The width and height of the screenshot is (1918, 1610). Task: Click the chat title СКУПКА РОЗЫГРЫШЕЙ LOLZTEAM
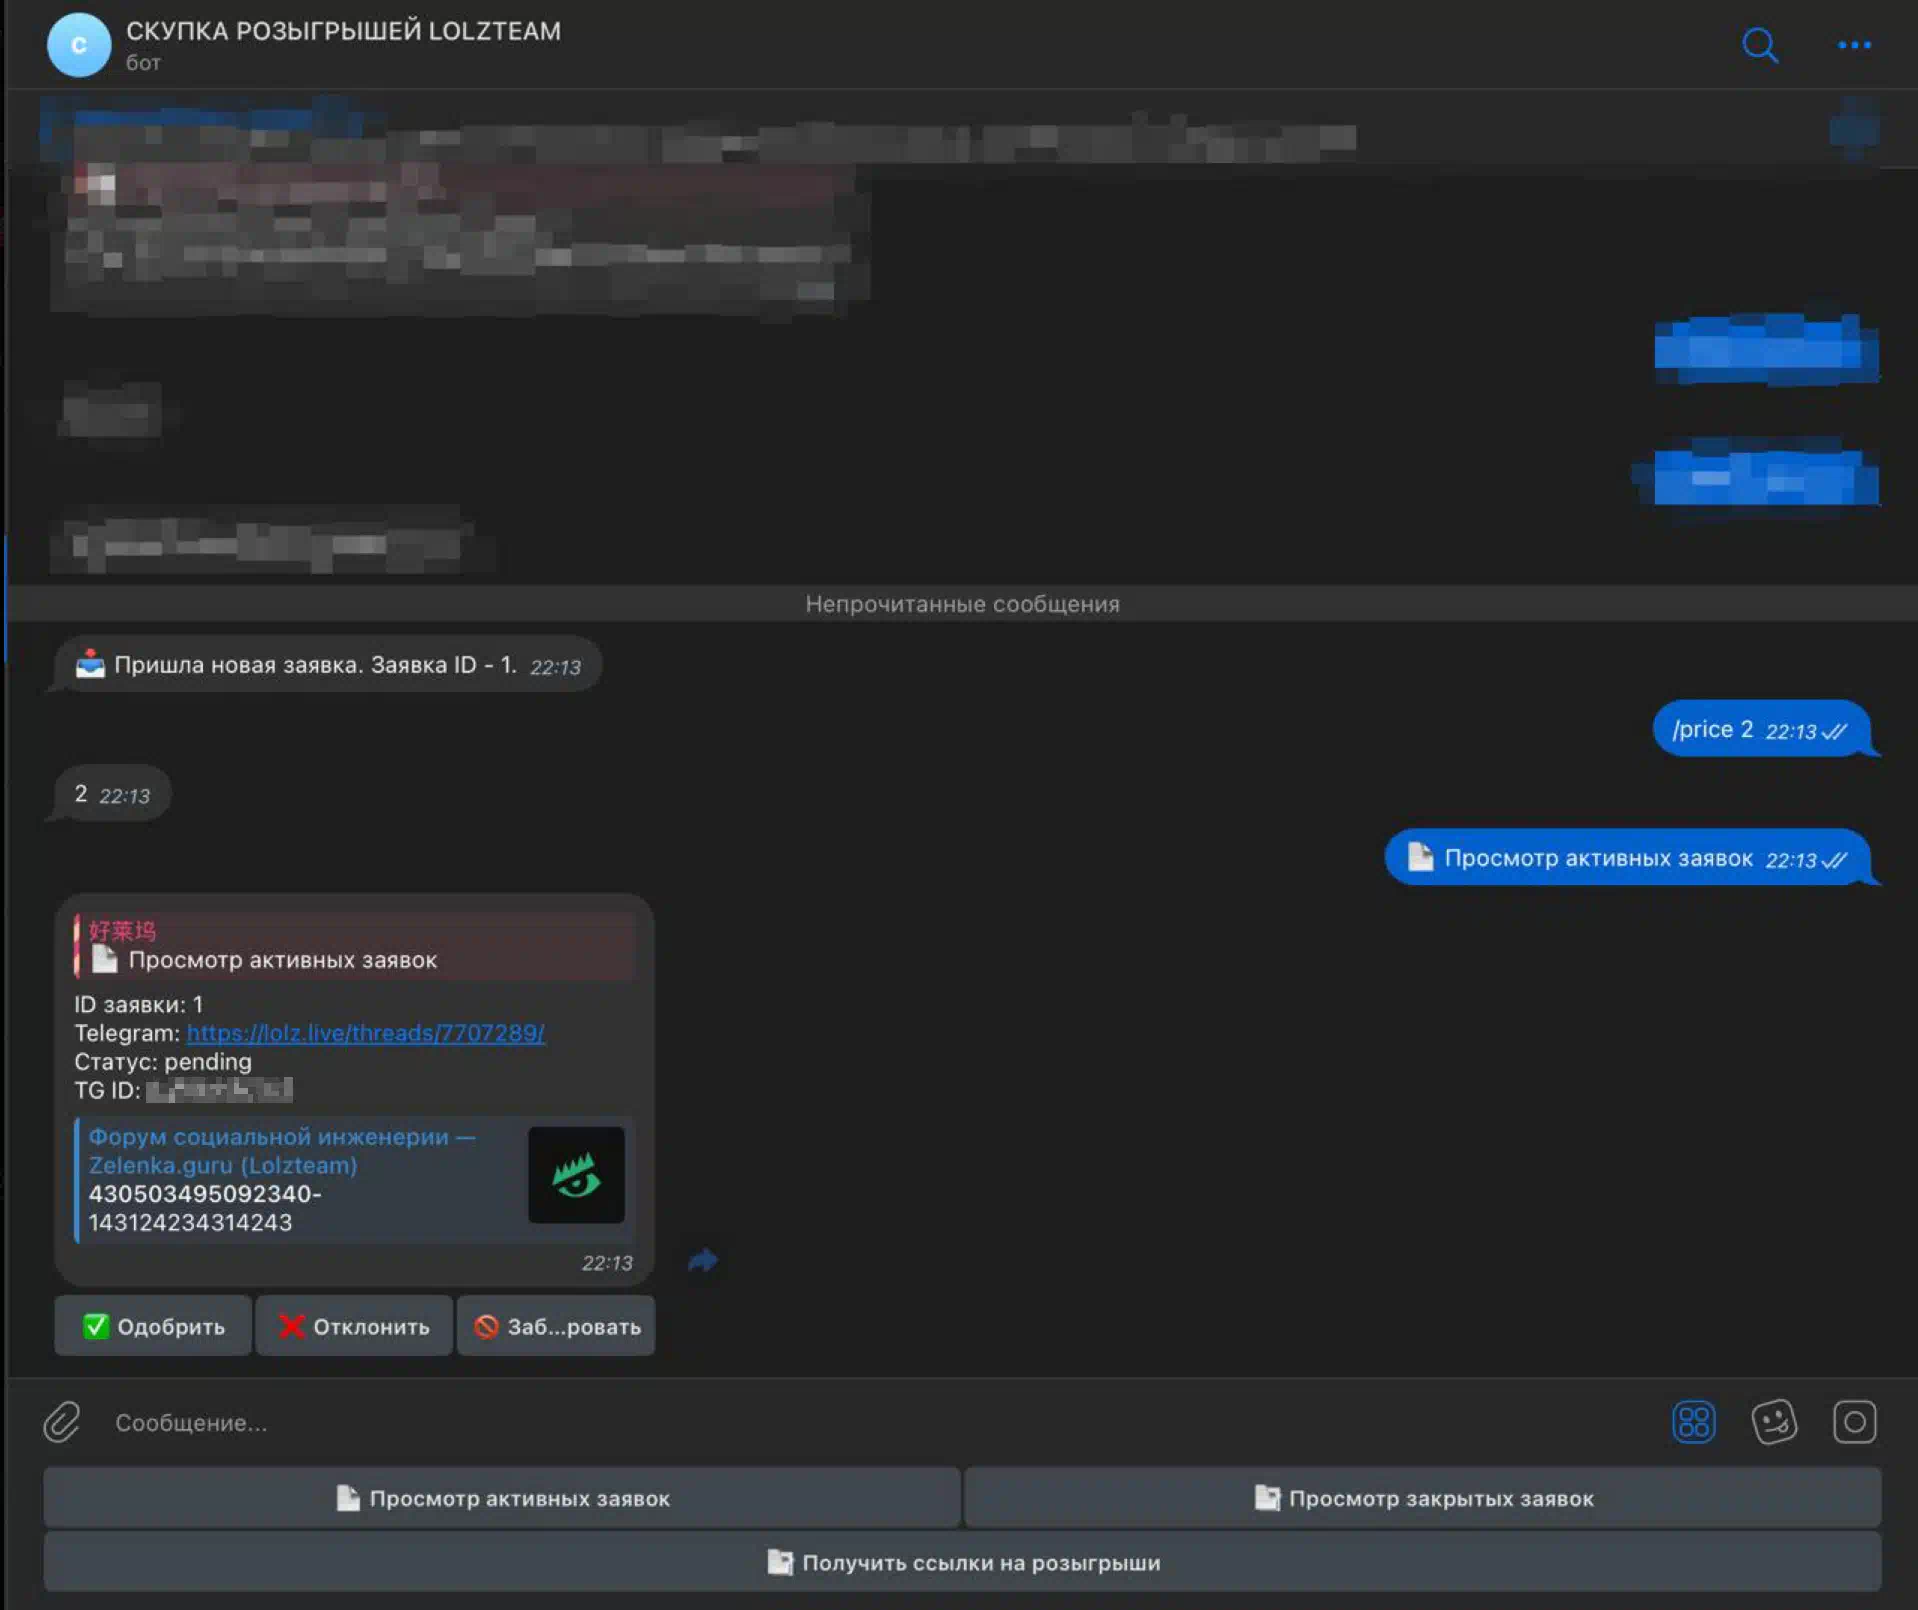coord(343,31)
